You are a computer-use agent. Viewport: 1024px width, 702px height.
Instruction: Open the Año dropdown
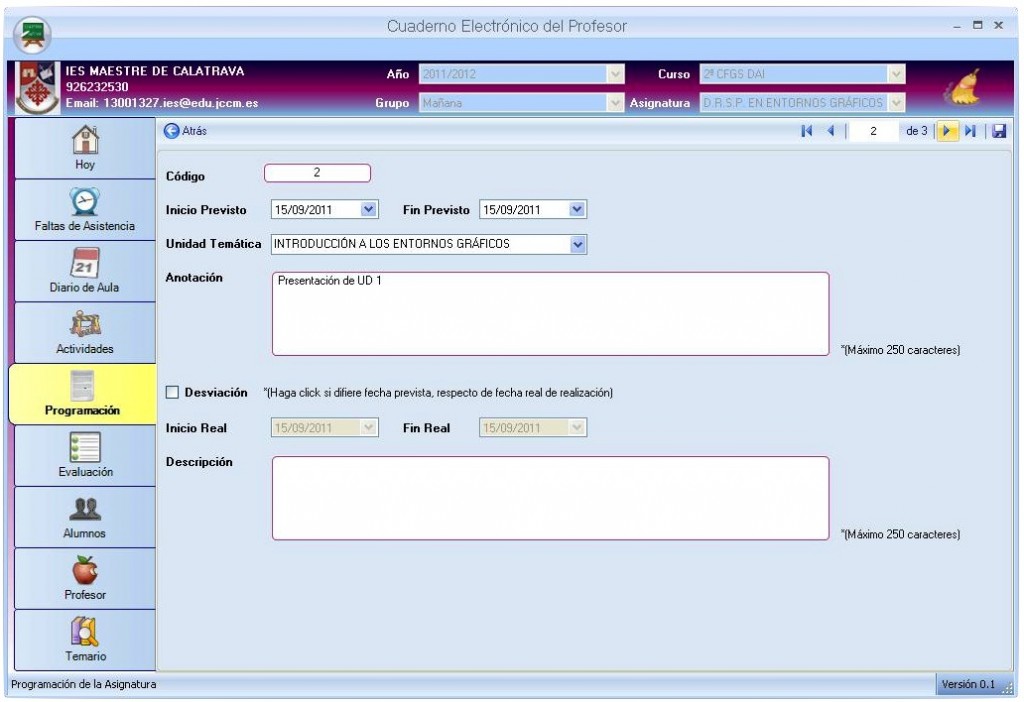[x=615, y=74]
